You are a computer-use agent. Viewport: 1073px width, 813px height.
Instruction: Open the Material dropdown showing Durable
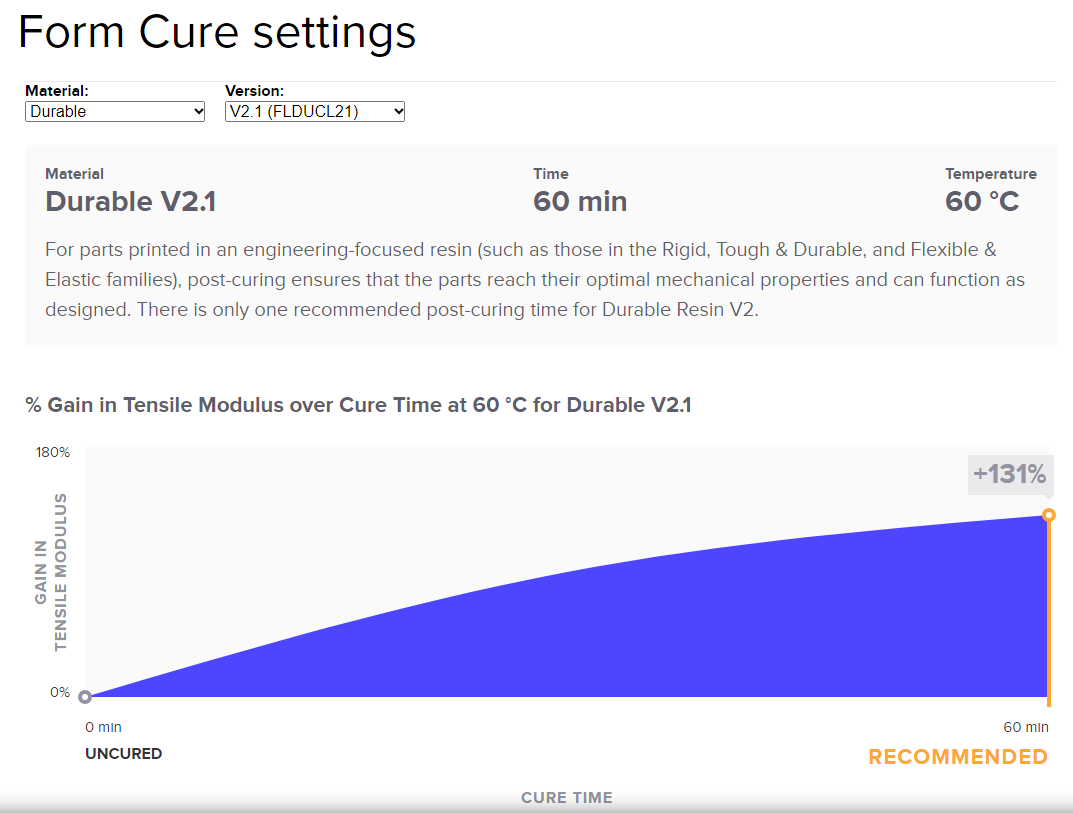(x=115, y=112)
